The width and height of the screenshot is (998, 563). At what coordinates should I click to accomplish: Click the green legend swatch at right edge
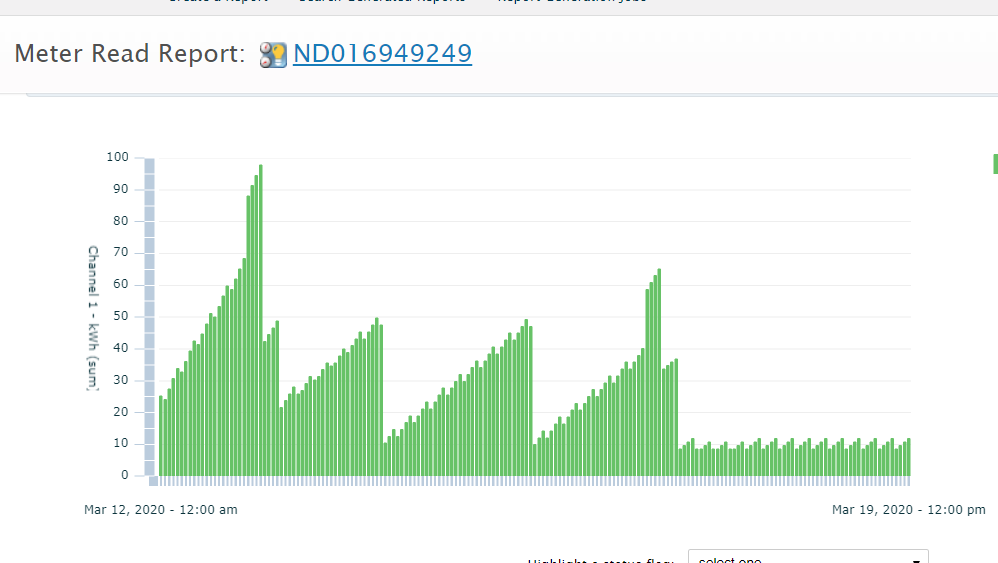click(995, 164)
